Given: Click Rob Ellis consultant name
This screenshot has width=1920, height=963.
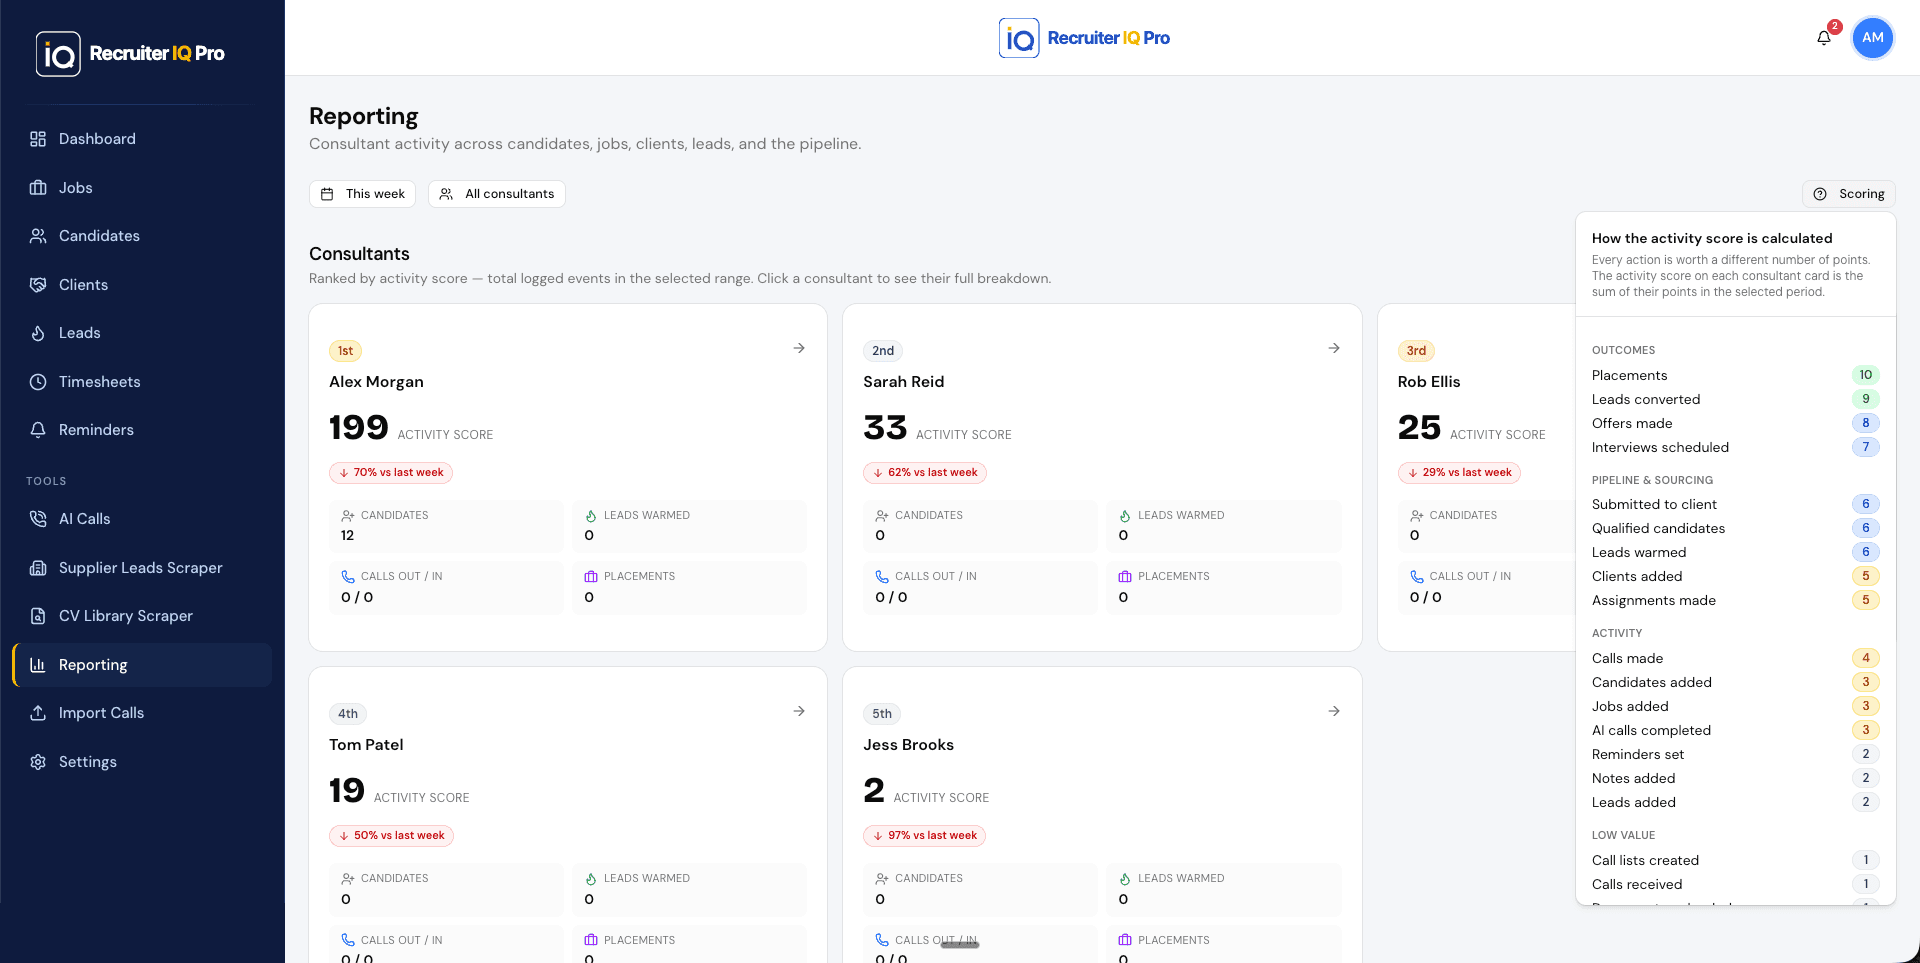Looking at the screenshot, I should click(x=1429, y=382).
